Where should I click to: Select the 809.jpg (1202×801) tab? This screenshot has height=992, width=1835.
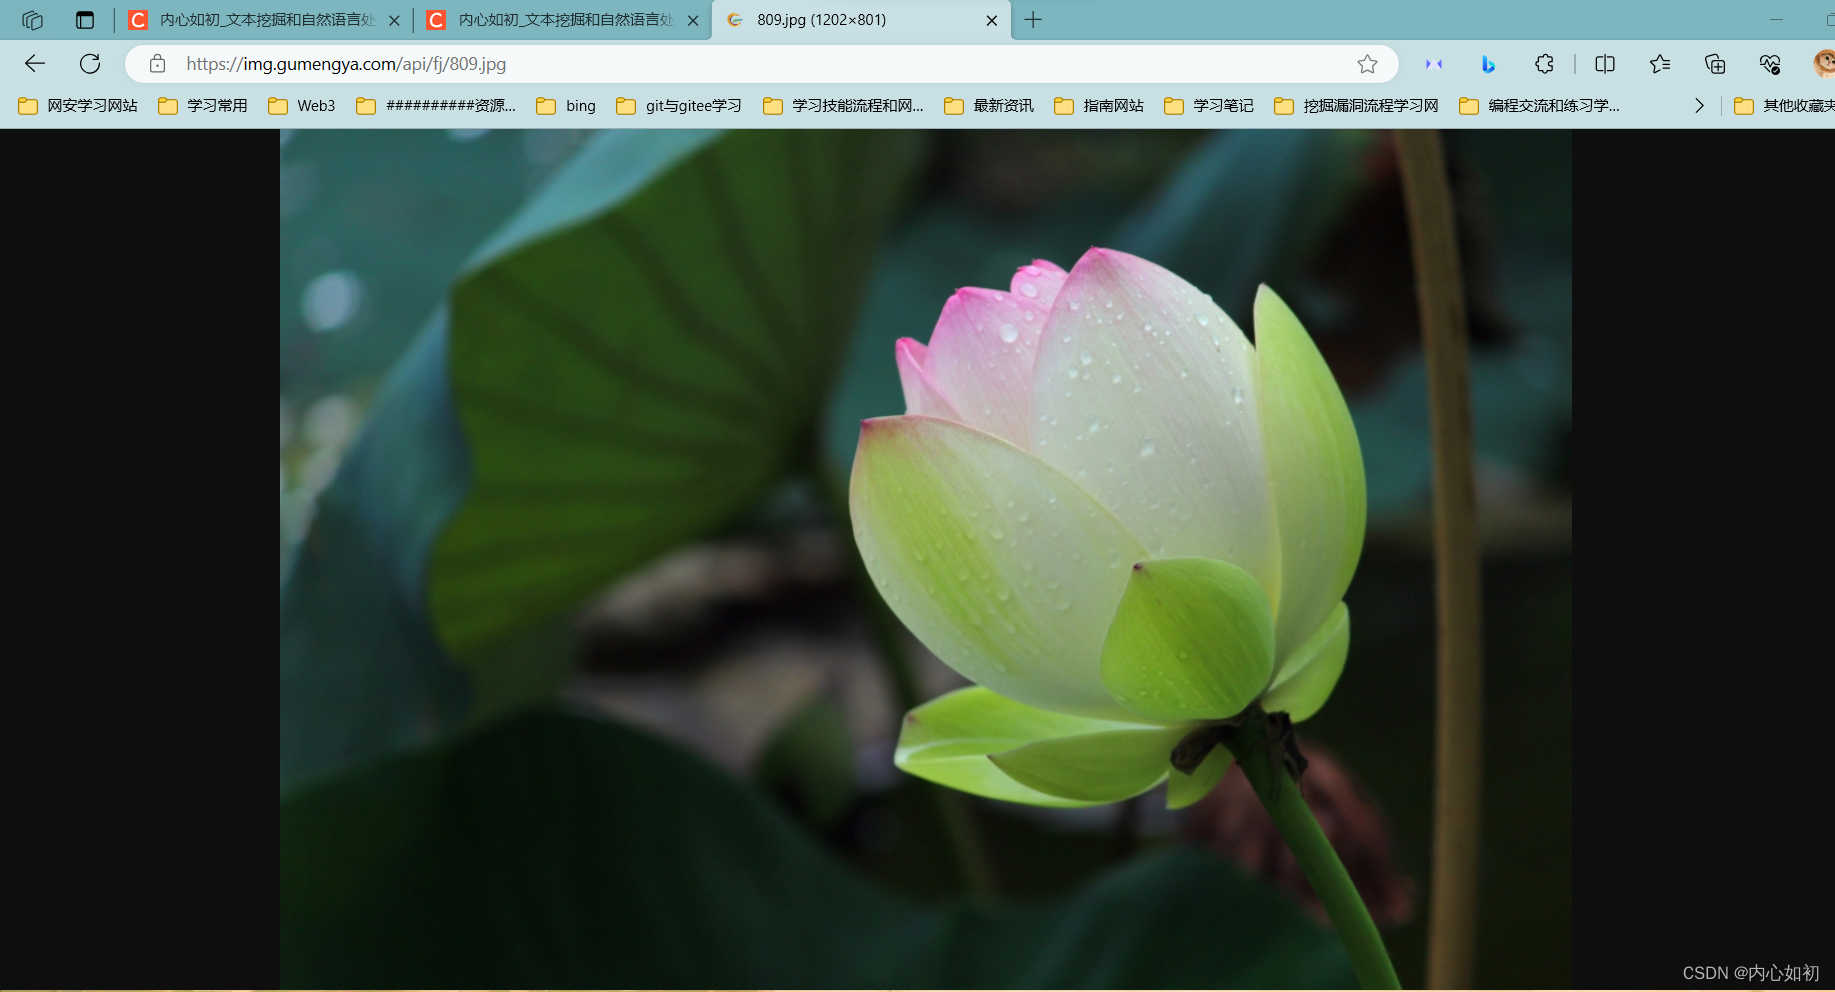tap(862, 20)
